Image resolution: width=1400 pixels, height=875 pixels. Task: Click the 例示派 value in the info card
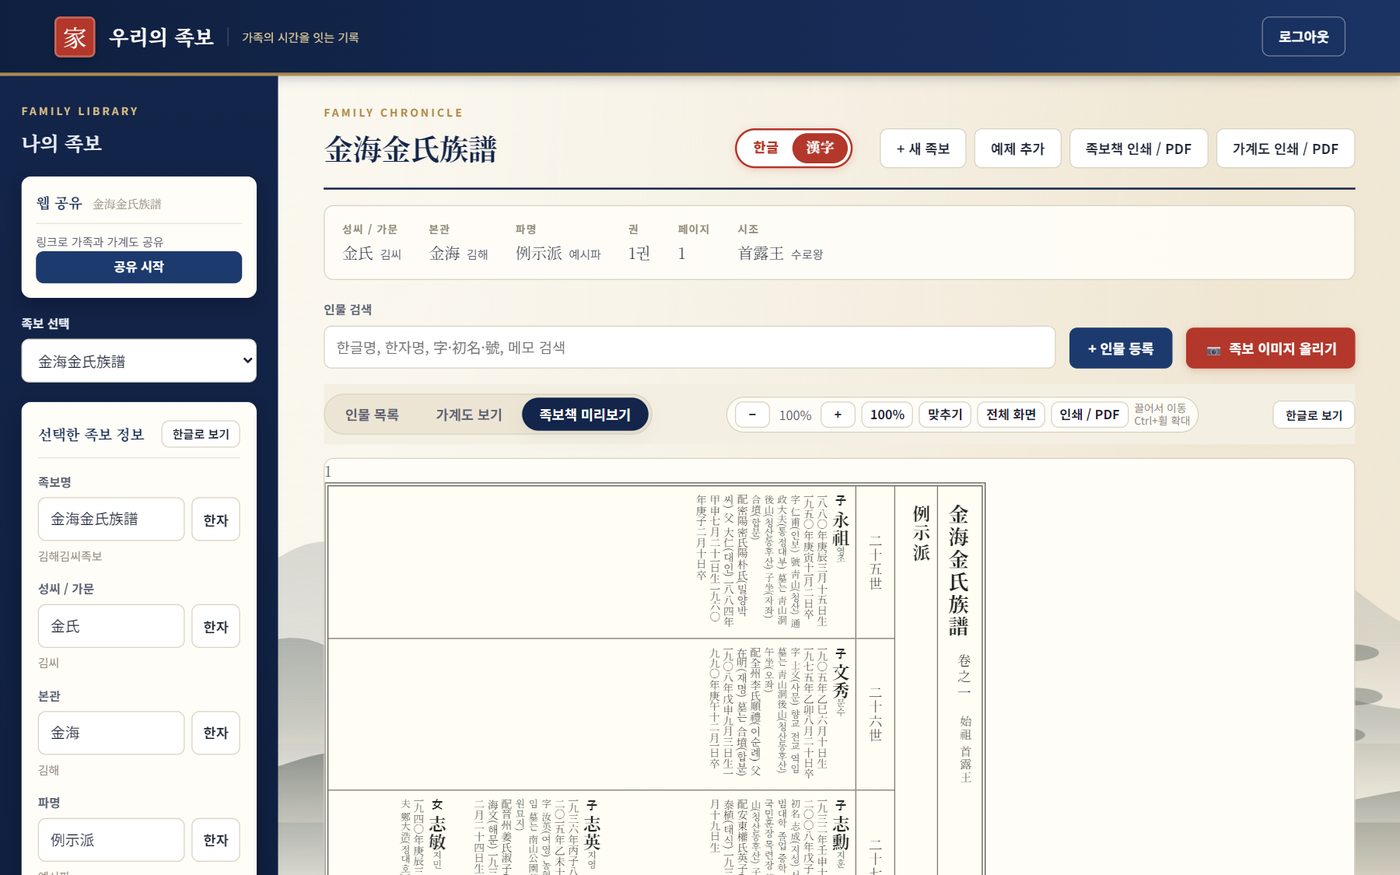pyautogui.click(x=539, y=253)
